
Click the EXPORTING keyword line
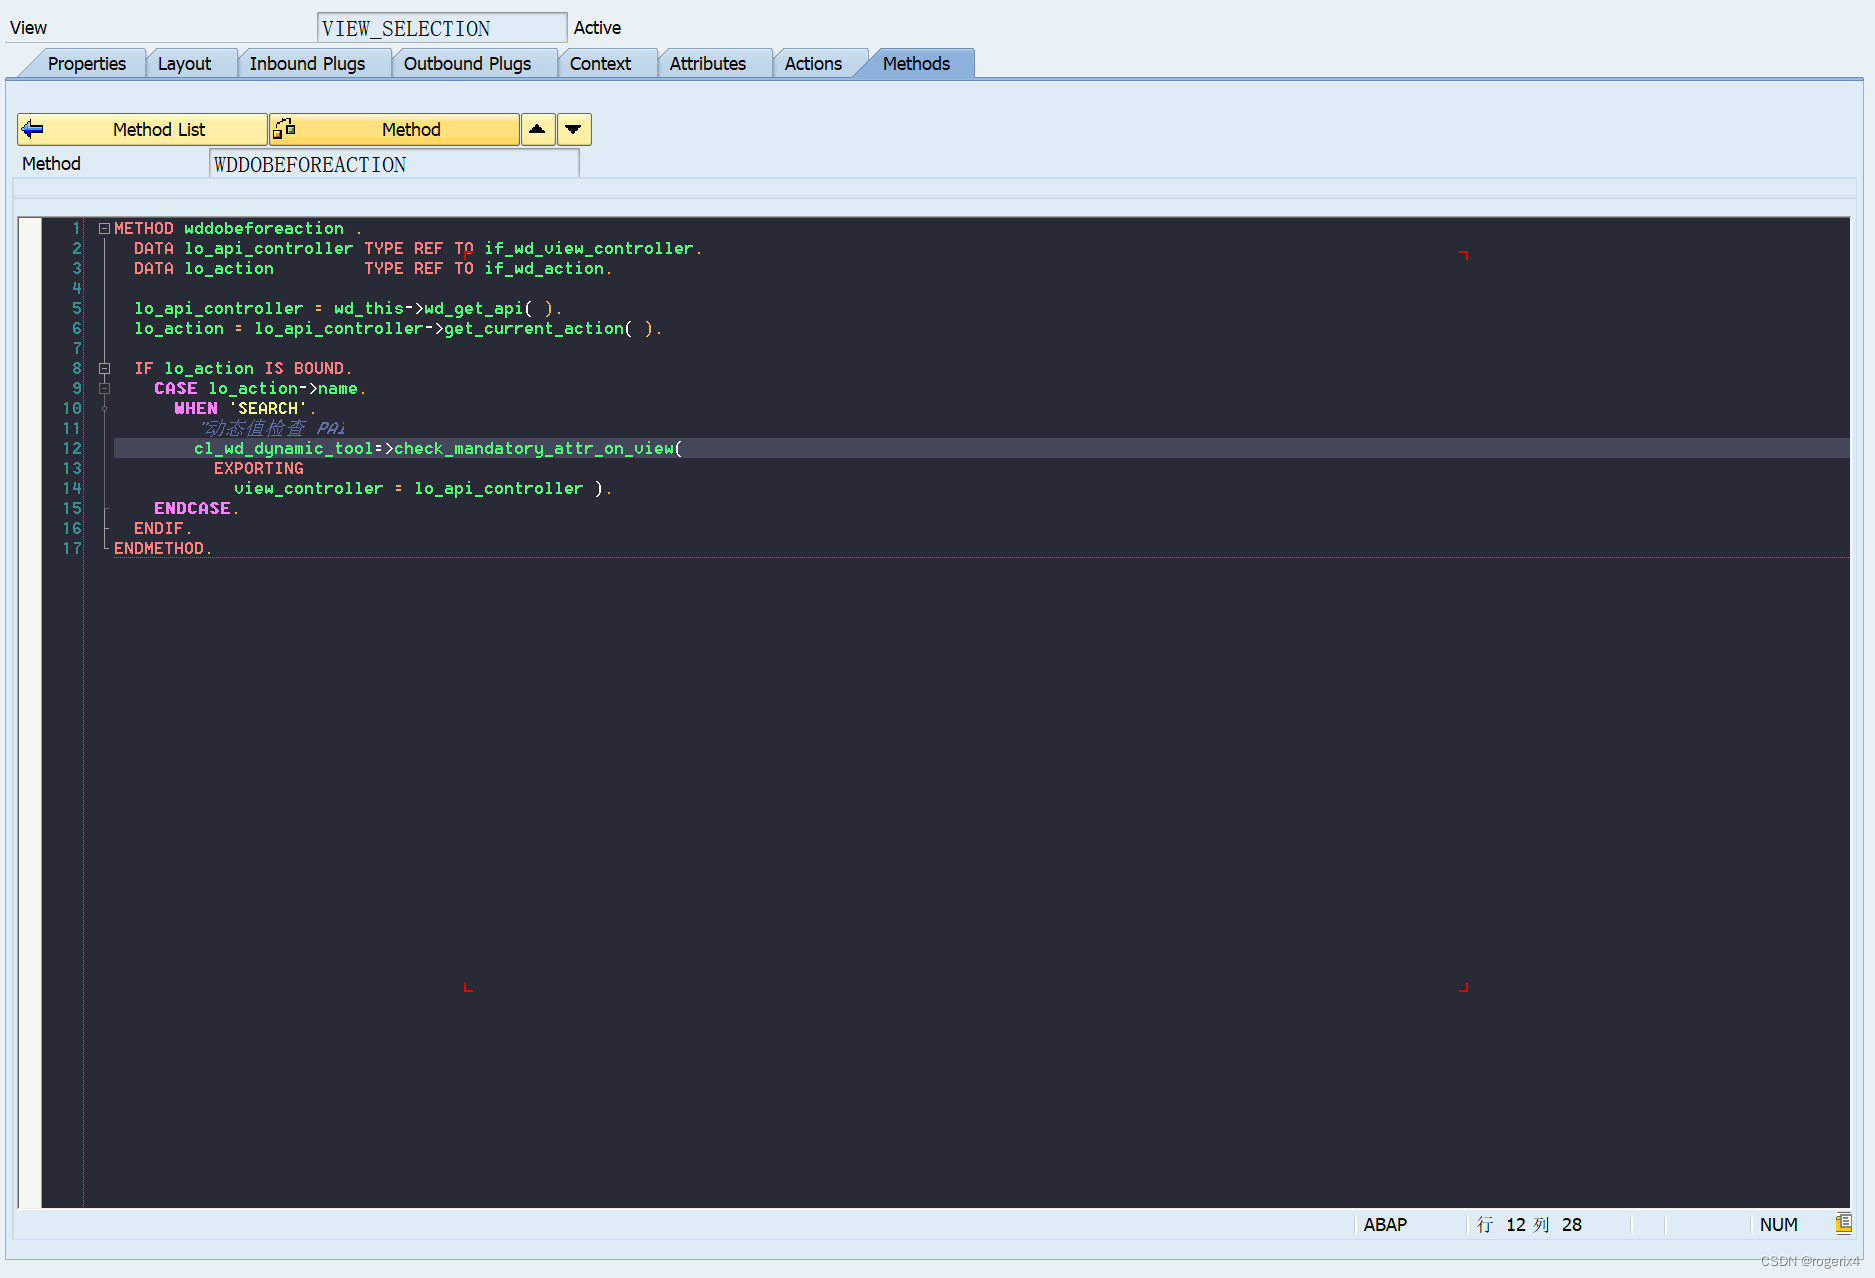tap(259, 468)
